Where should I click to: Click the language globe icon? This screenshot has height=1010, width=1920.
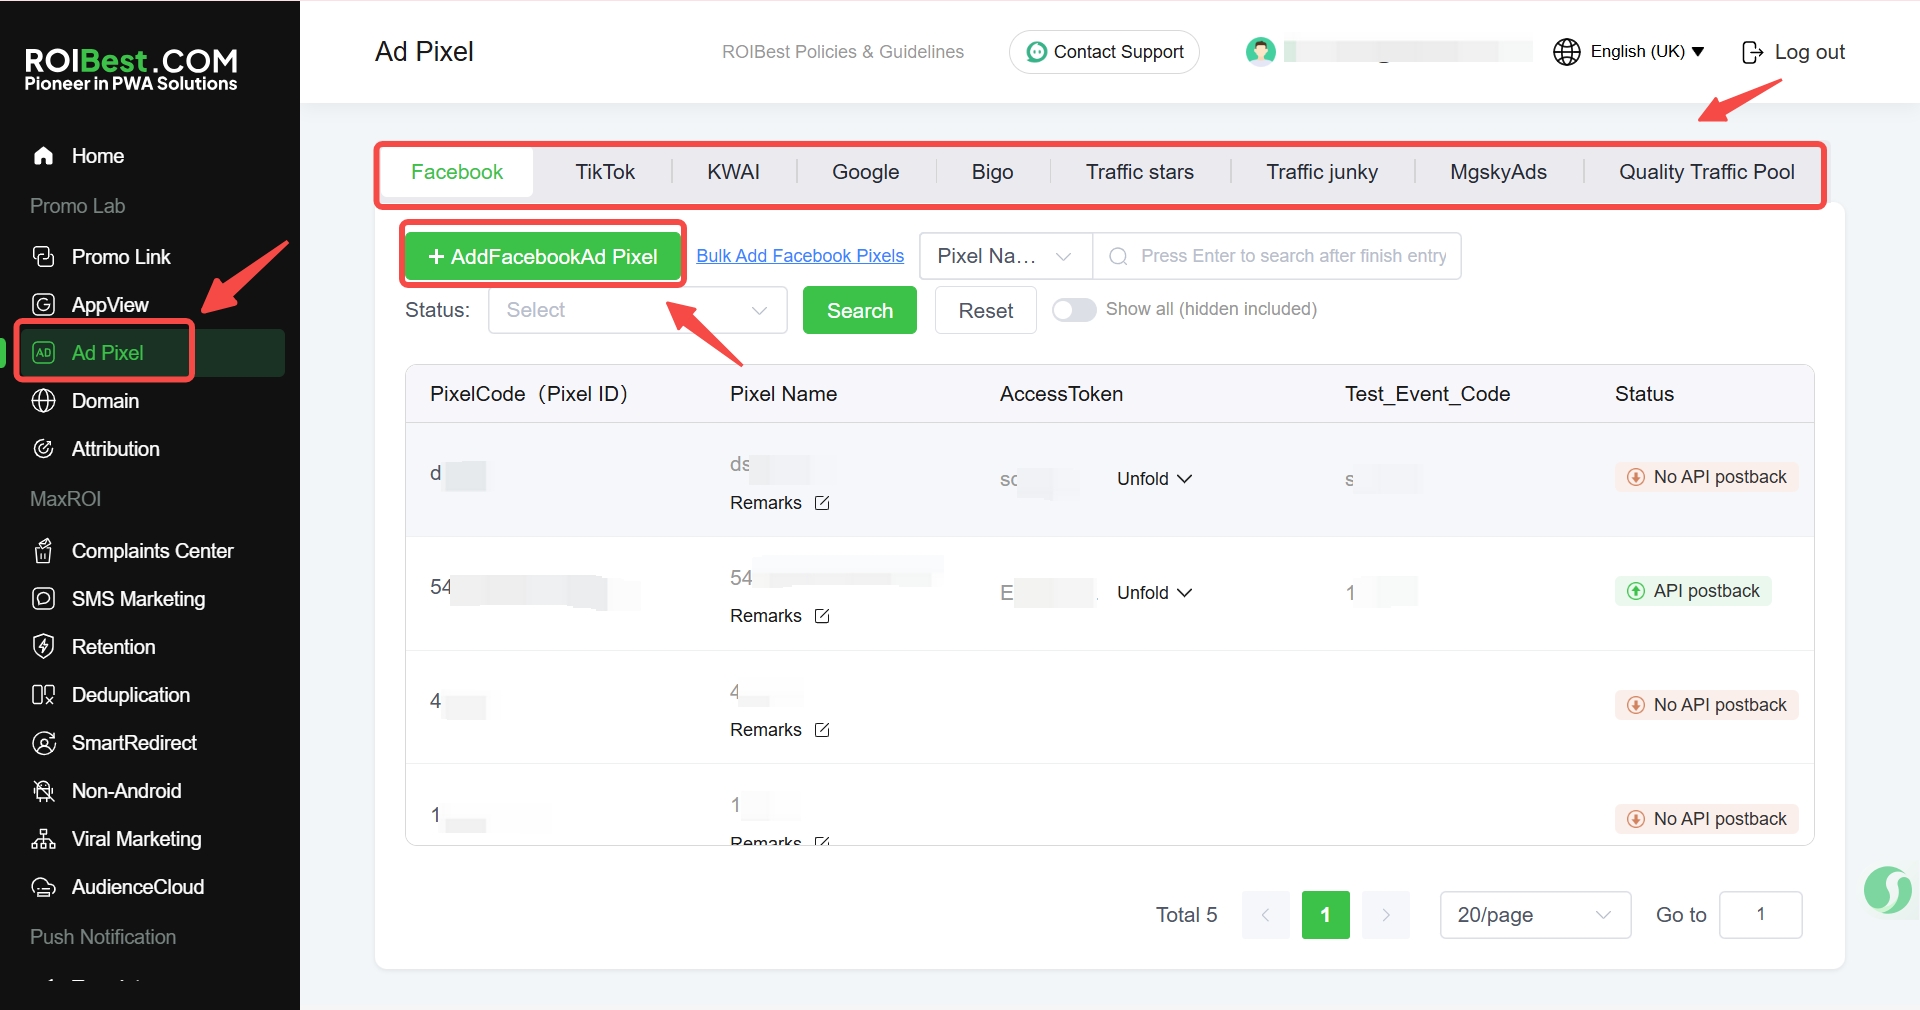click(1567, 52)
